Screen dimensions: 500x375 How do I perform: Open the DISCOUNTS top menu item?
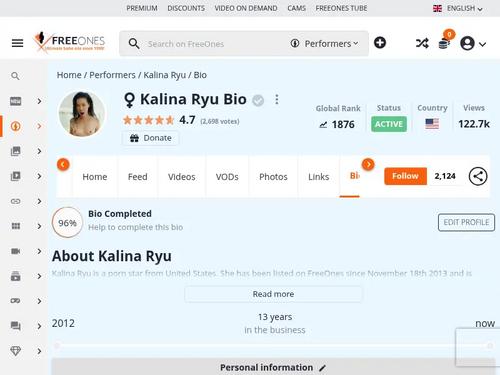[186, 8]
